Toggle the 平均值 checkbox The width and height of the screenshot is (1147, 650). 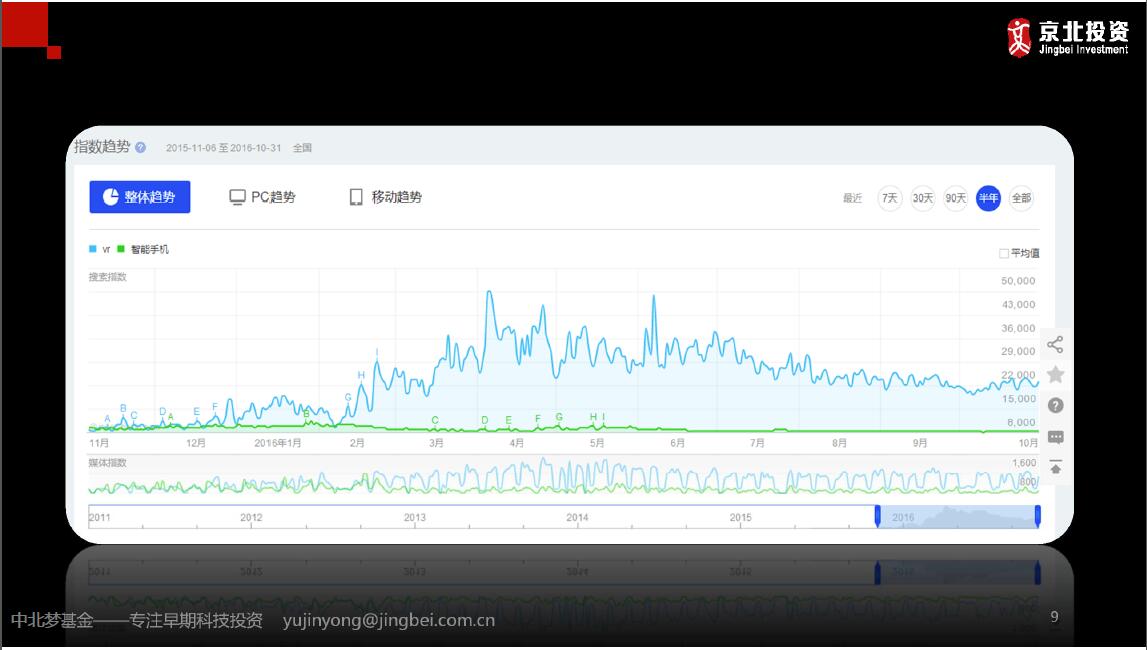coord(1004,254)
